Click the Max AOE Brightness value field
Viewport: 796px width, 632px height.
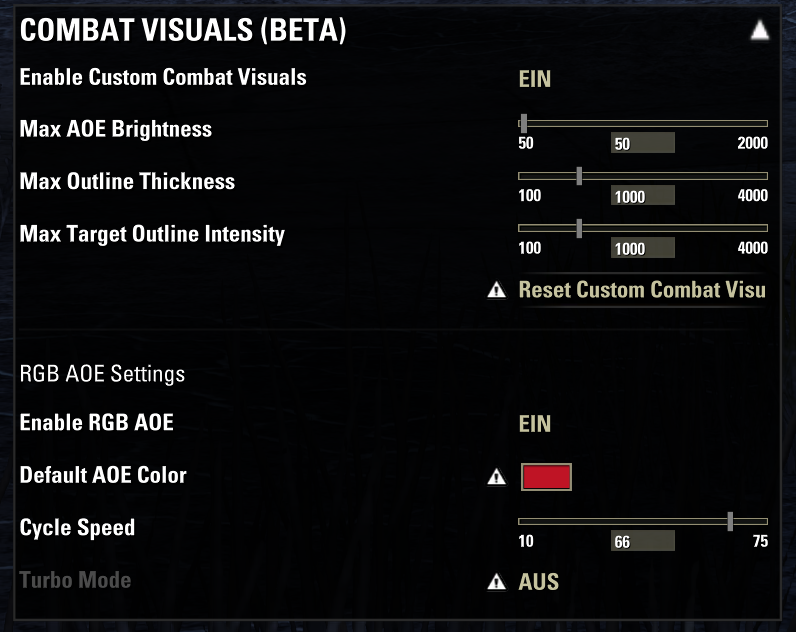(642, 143)
